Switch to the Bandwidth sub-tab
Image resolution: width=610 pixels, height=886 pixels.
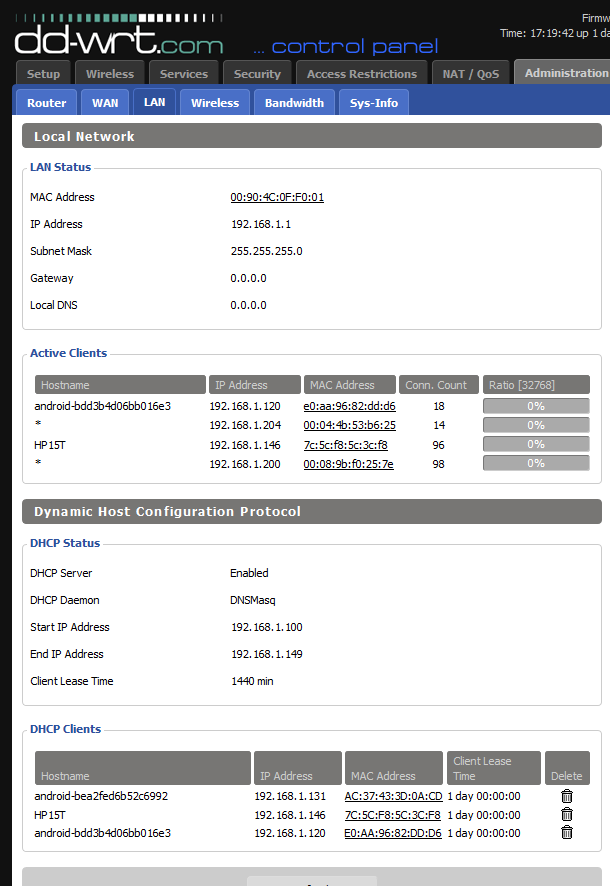click(x=294, y=103)
